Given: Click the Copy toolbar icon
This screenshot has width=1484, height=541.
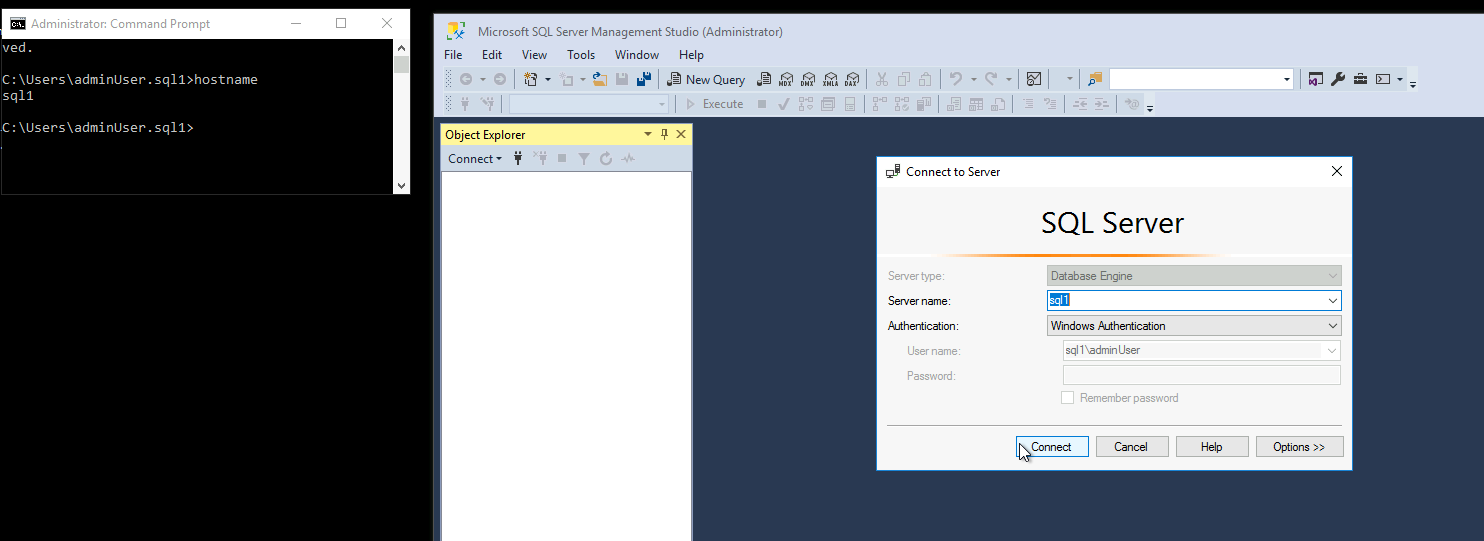Looking at the screenshot, I should coord(903,79).
